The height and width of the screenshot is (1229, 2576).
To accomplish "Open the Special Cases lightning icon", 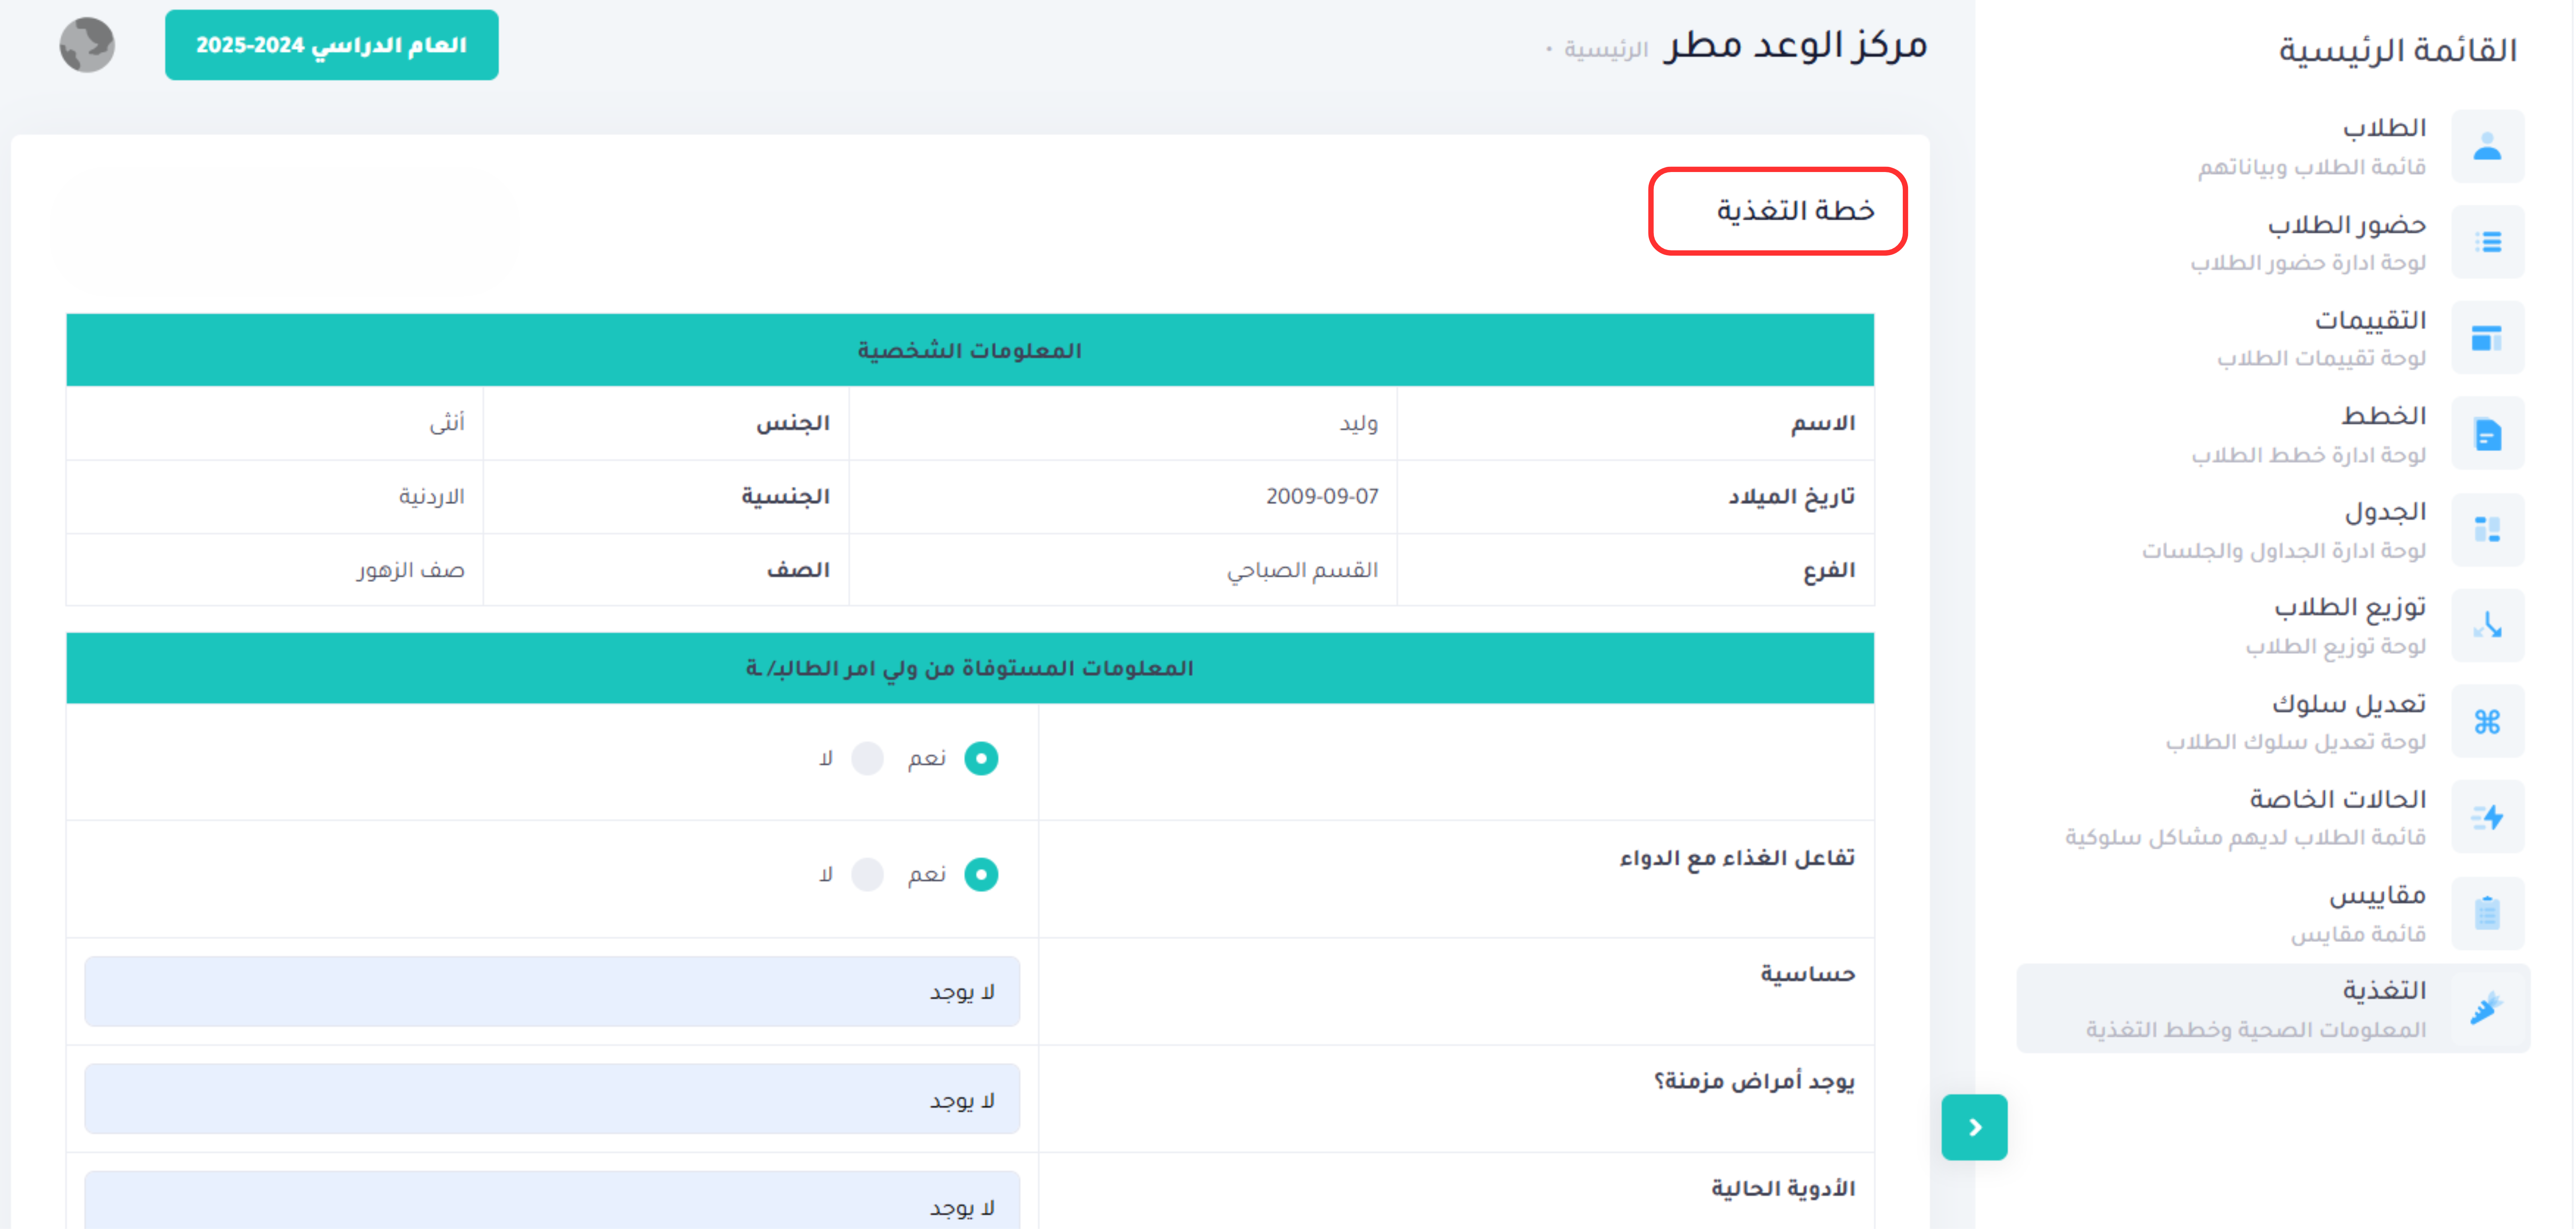I will 2487,817.
